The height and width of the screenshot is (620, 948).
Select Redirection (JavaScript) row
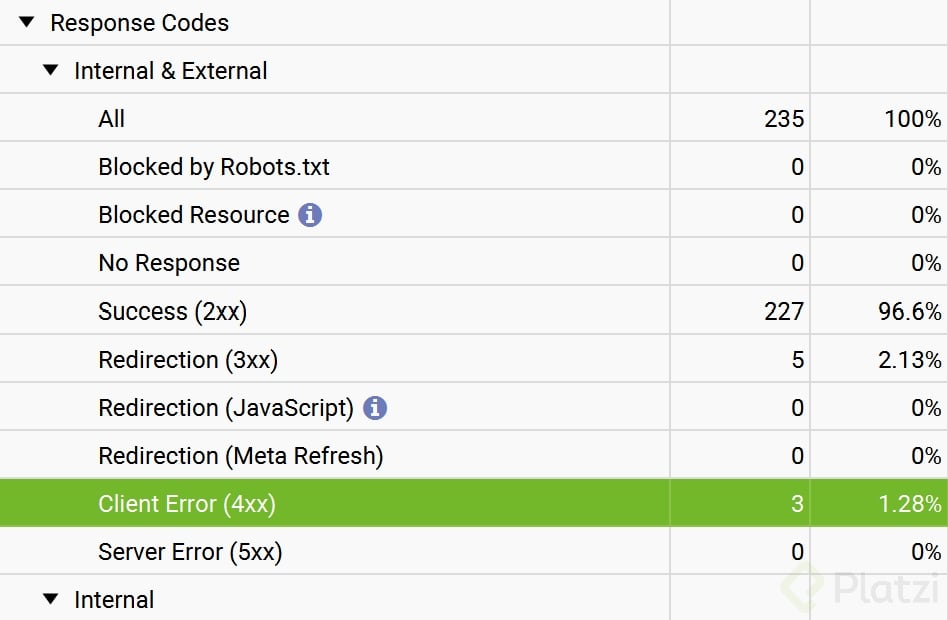click(x=226, y=408)
